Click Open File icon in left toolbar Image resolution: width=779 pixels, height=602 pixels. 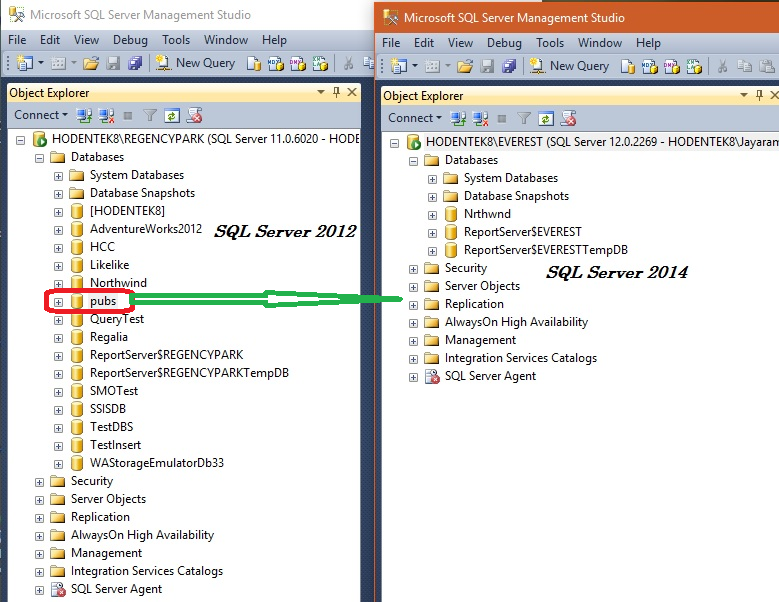pos(91,63)
